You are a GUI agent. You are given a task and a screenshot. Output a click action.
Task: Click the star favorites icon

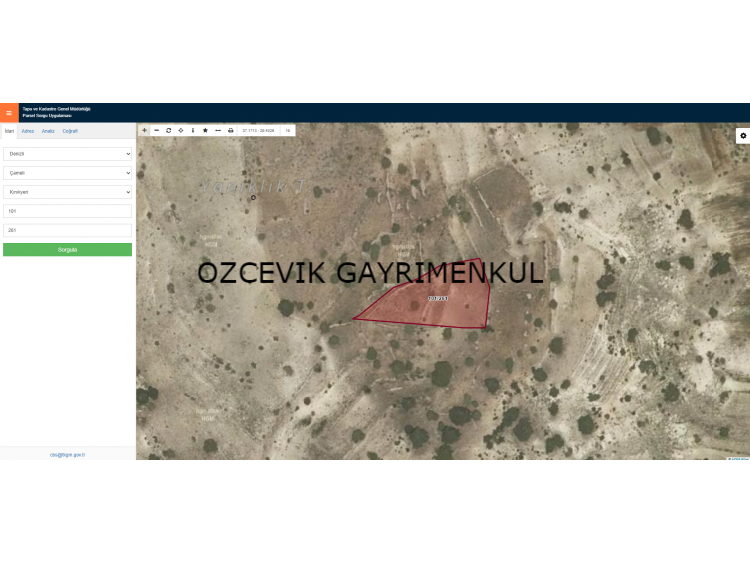coord(205,130)
